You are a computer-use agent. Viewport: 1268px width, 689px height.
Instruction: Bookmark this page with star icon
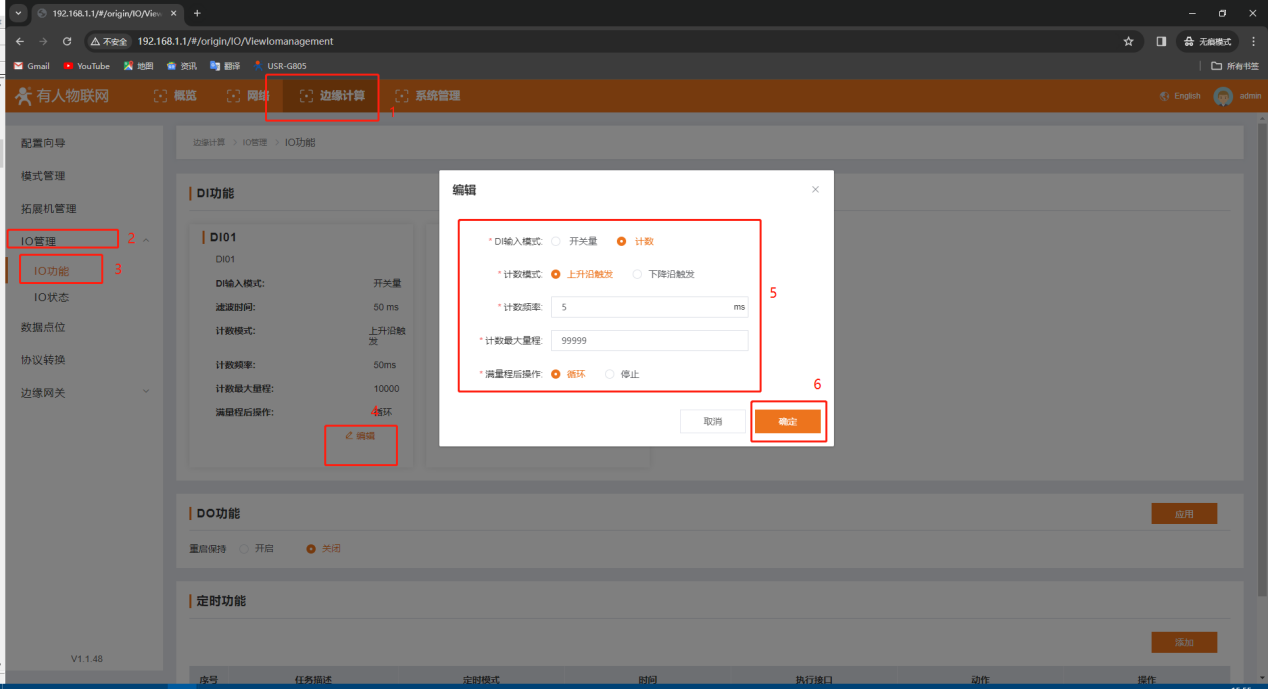[x=1128, y=41]
